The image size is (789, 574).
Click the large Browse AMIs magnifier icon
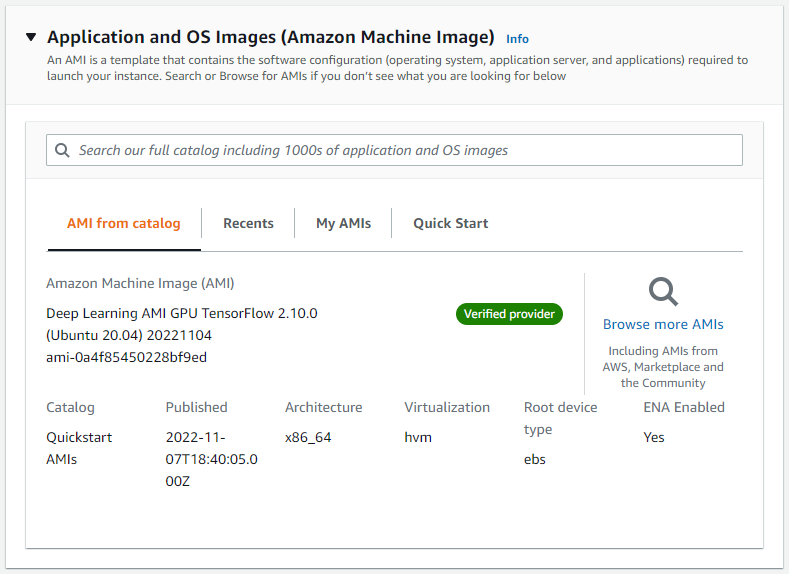pos(663,291)
